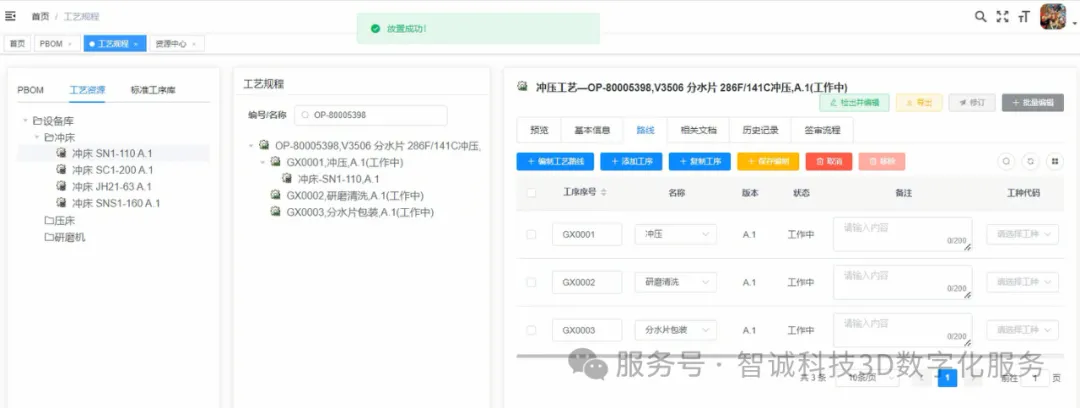
Task: Collapse the 设备库 tree node arrow
Action: (x=25, y=121)
